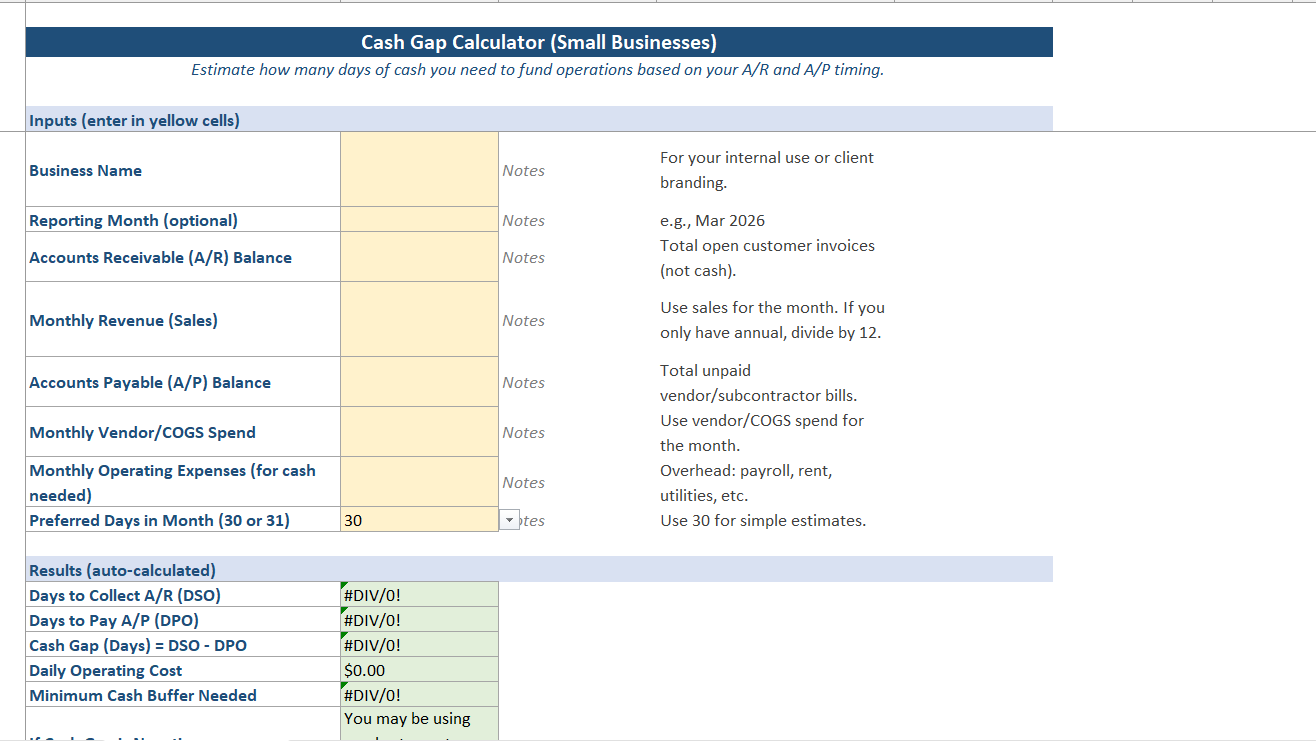Select the Business Name yellow input cell
This screenshot has height=741, width=1316.
click(x=419, y=169)
